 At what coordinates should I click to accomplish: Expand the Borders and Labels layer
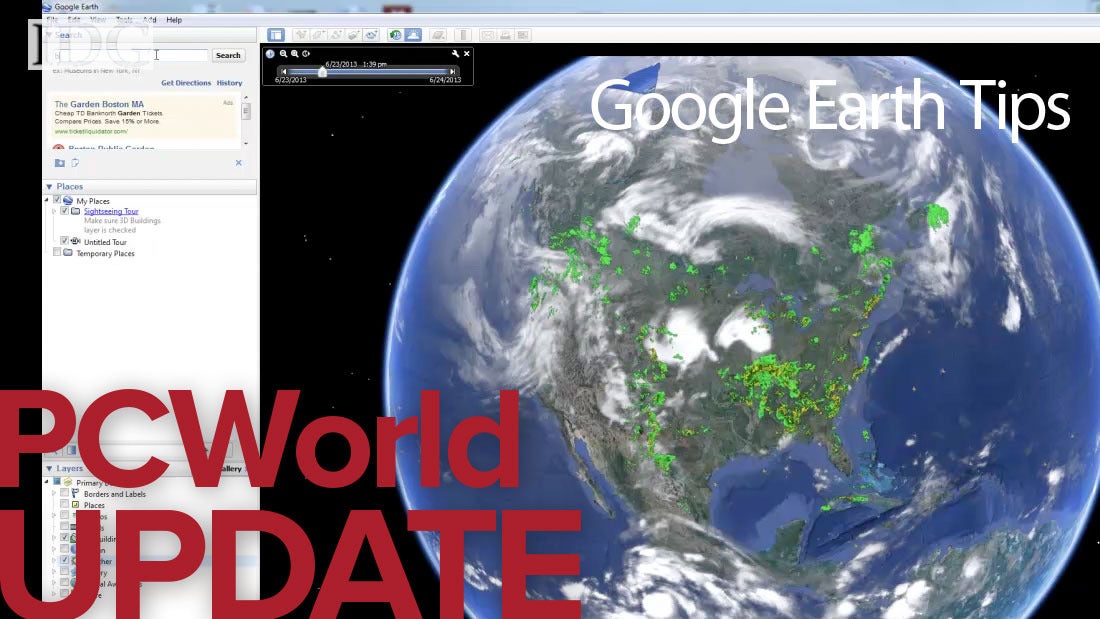(x=54, y=493)
